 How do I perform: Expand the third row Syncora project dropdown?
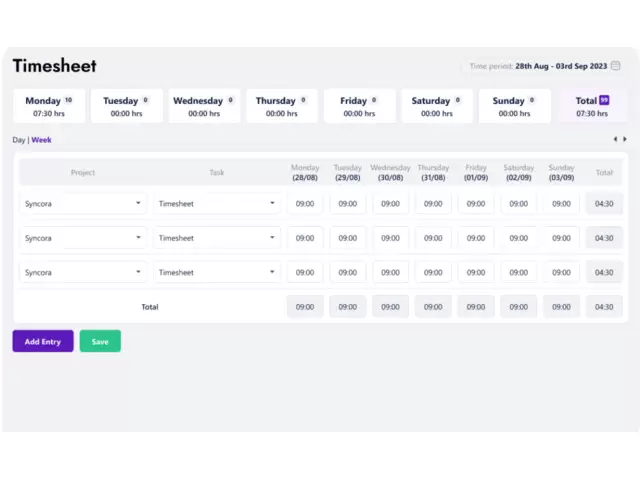[83, 272]
